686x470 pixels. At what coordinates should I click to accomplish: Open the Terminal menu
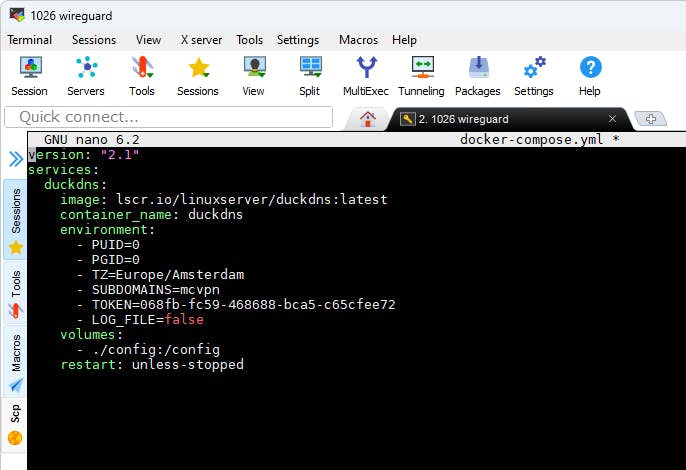click(x=30, y=40)
